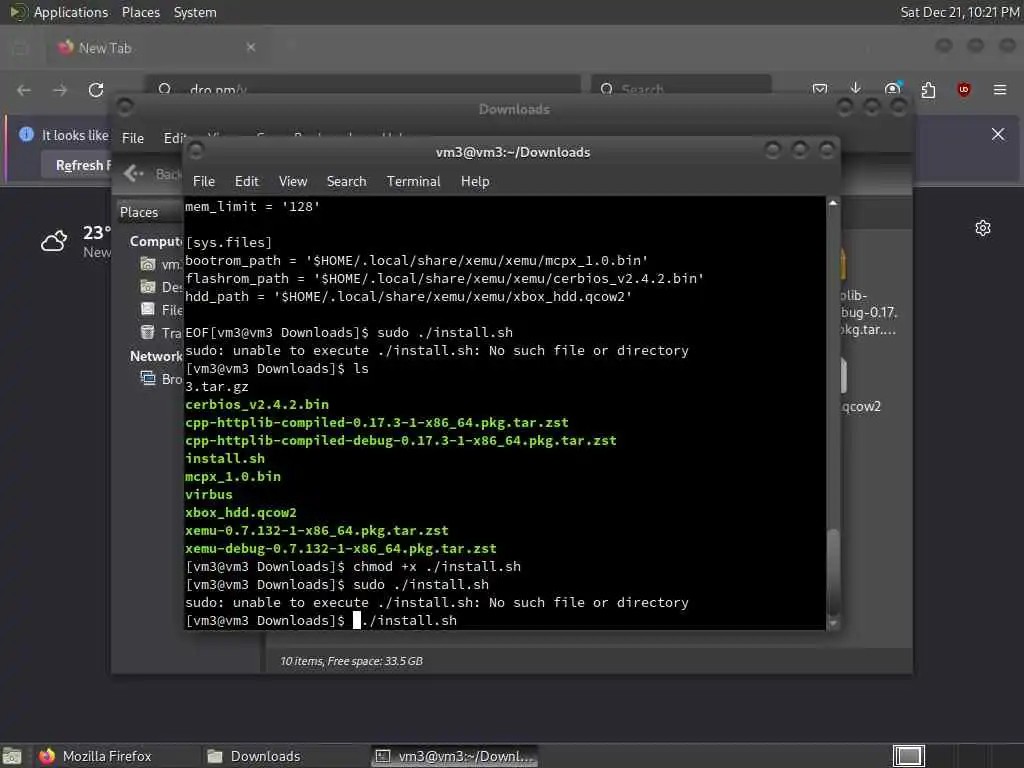Open the Firefox hamburger application menu

click(1000, 89)
